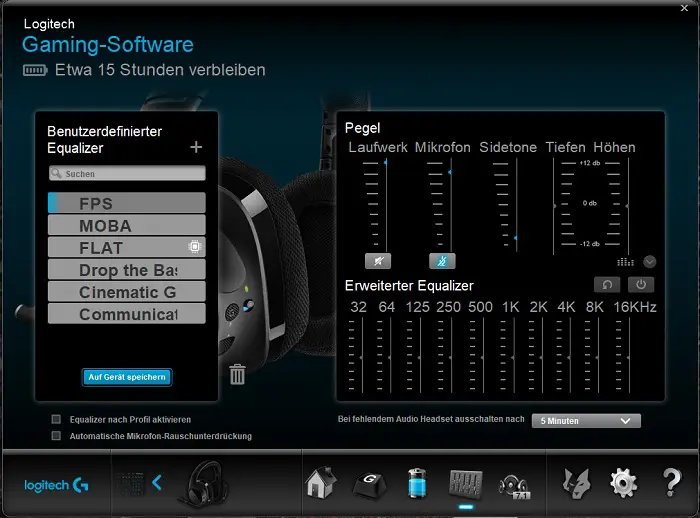700x518 pixels.
Task: Open settings gear icon
Action: pos(624,483)
